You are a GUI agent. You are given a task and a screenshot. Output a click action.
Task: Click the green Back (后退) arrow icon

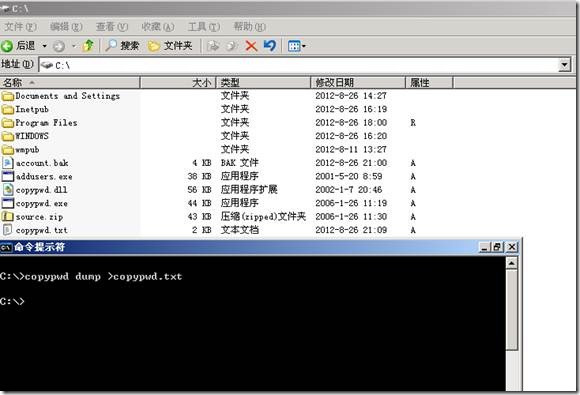click(x=7, y=46)
